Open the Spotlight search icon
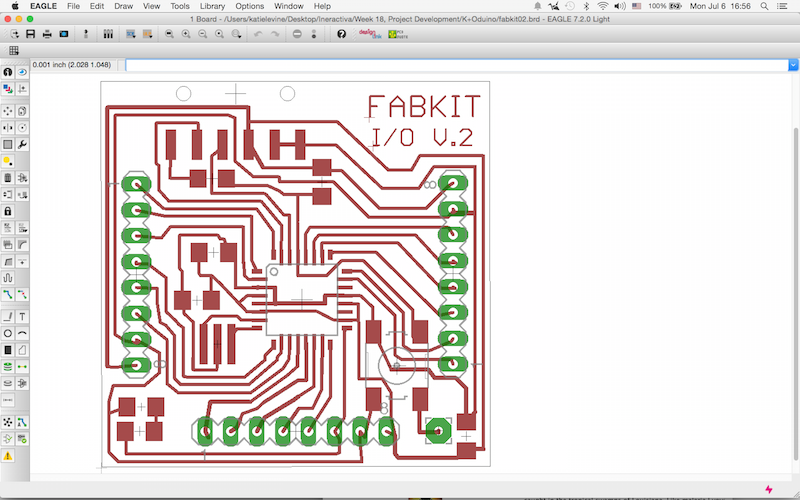The image size is (800, 500). tap(764, 6)
